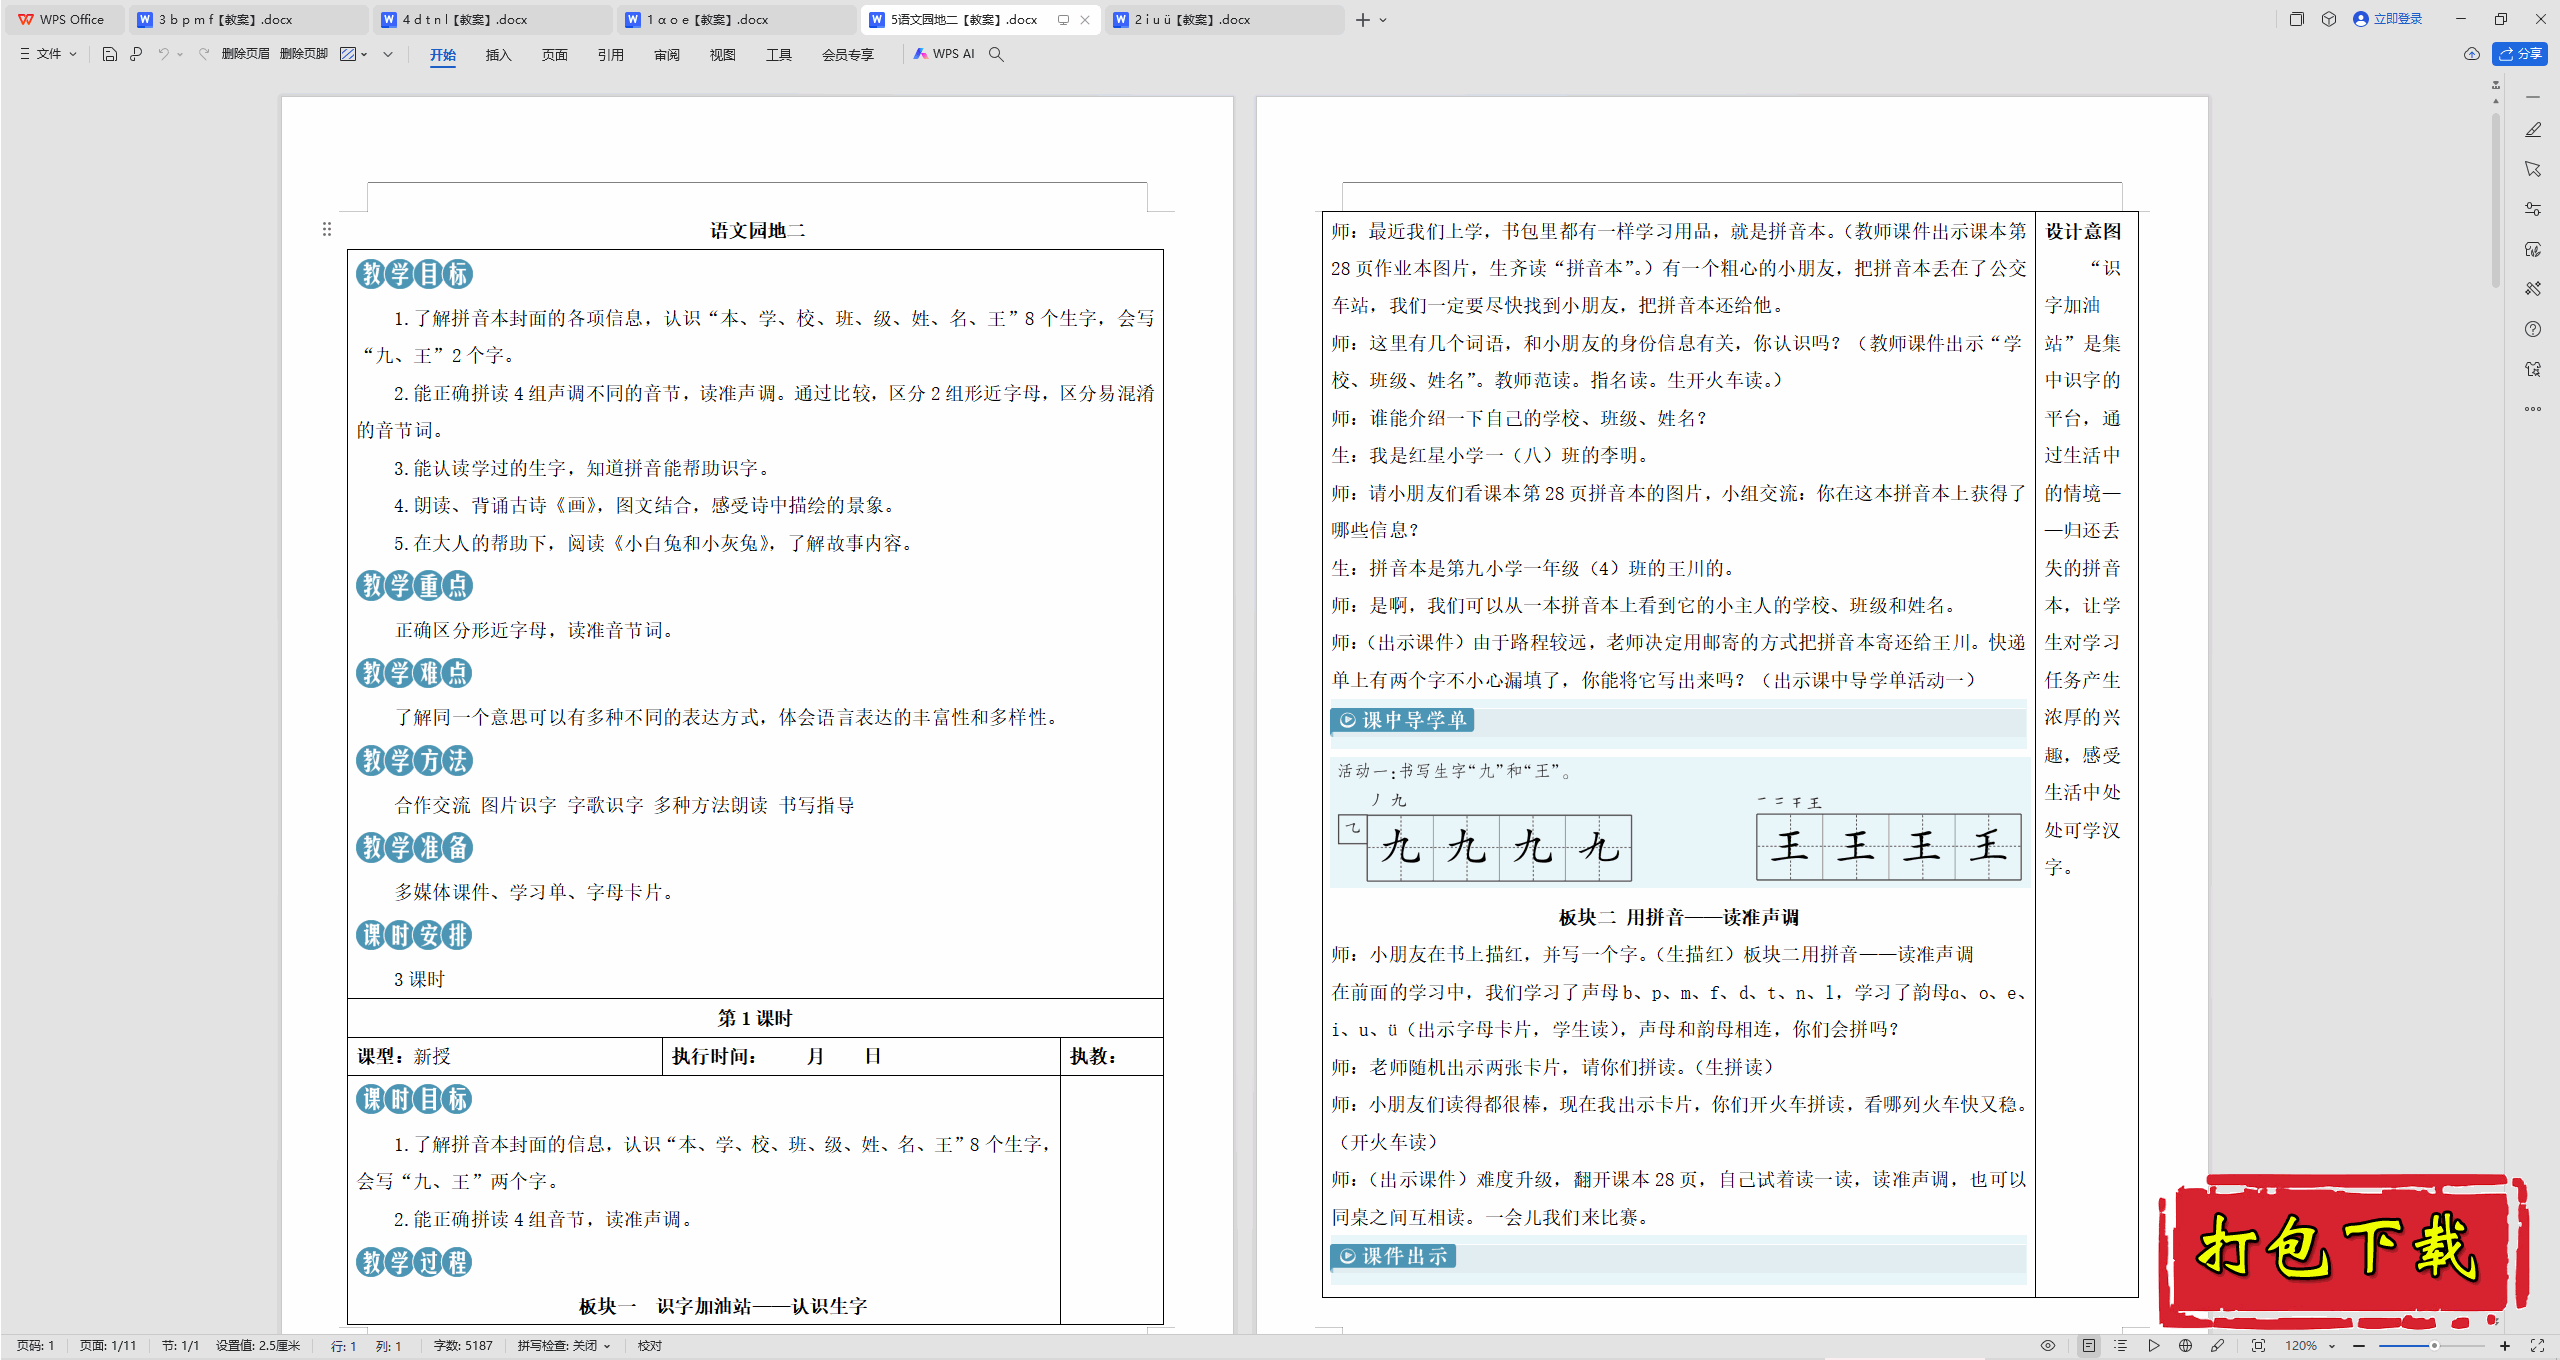Click the 删除页眉 button
The height and width of the screenshot is (1360, 2560).
pos(245,54)
